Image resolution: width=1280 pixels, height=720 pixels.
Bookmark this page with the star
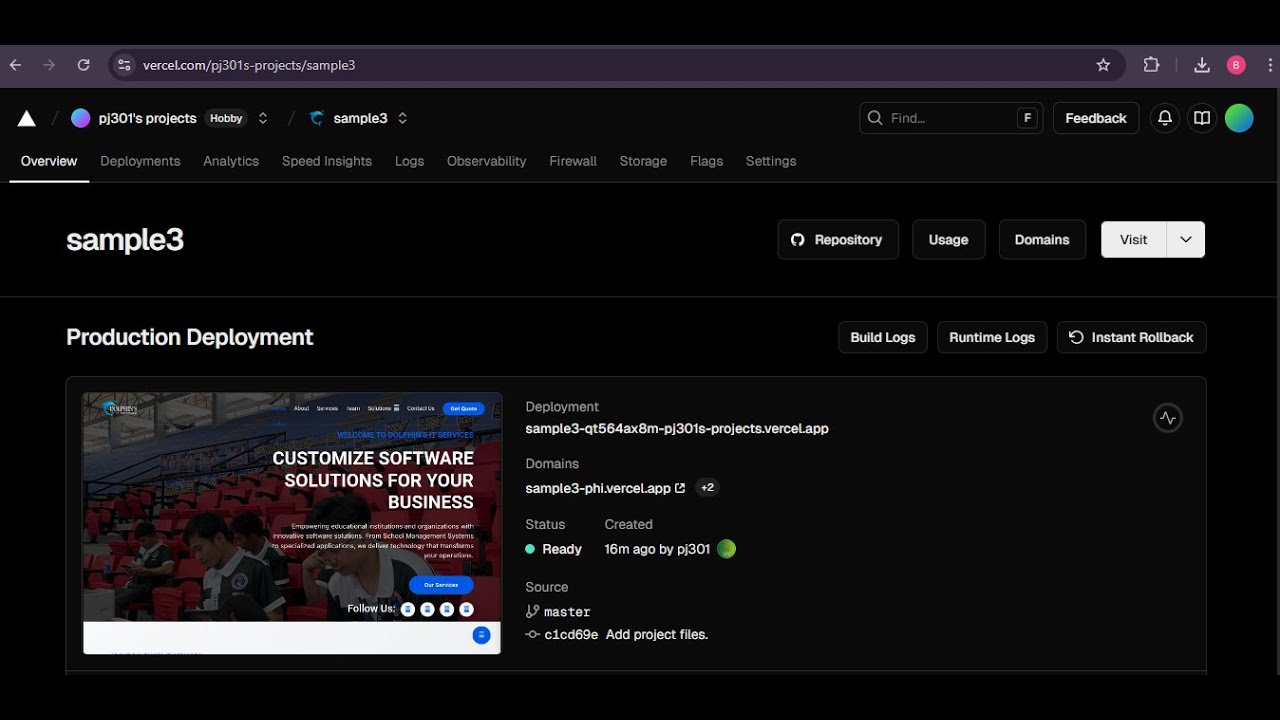point(1103,65)
